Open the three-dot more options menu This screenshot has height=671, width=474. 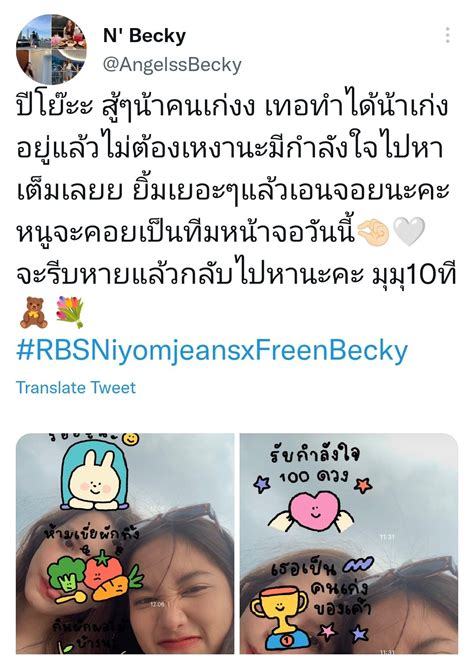pyautogui.click(x=447, y=35)
